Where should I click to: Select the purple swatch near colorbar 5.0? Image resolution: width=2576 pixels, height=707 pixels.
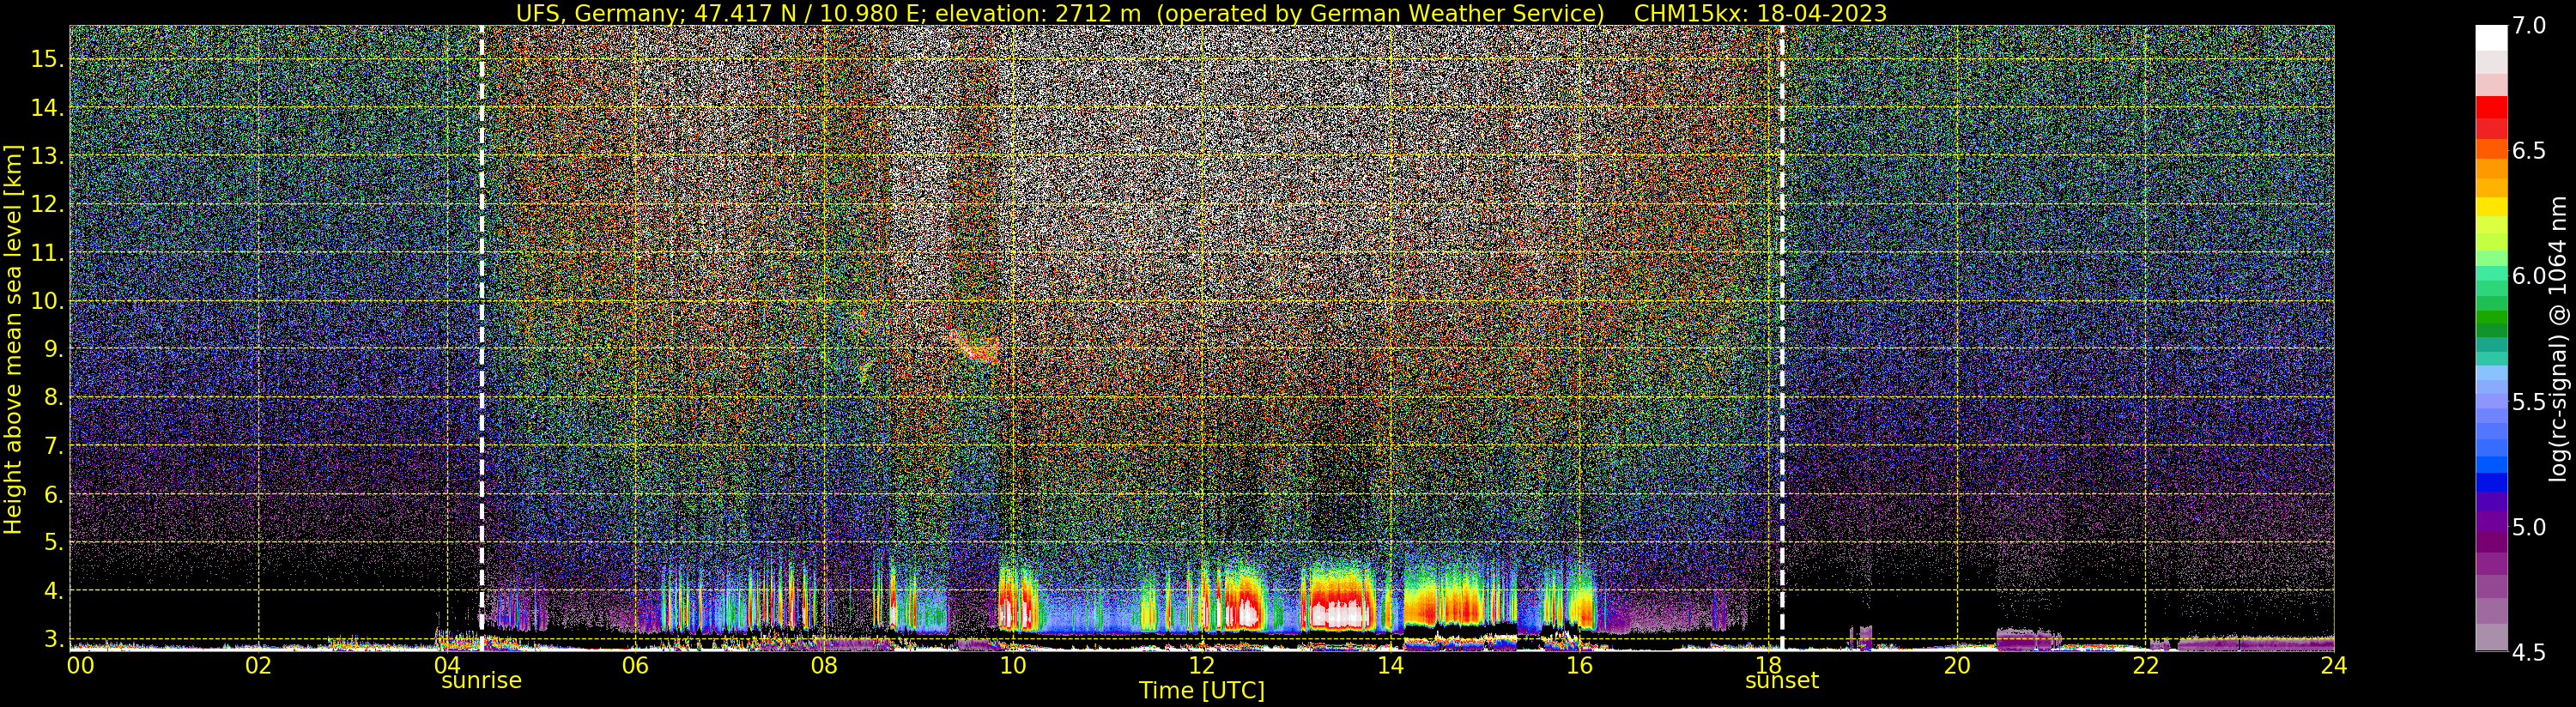pos(2491,525)
